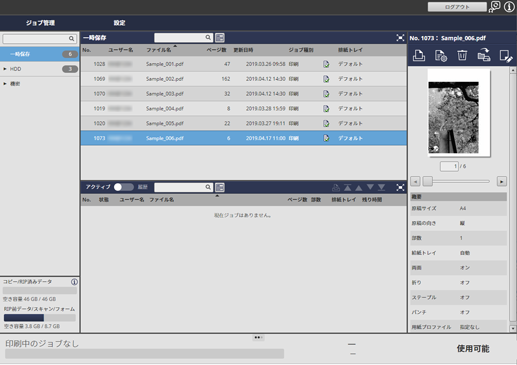This screenshot has height=365, width=517.
Task: Sort by the 更新日時 column header
Action: [243, 50]
